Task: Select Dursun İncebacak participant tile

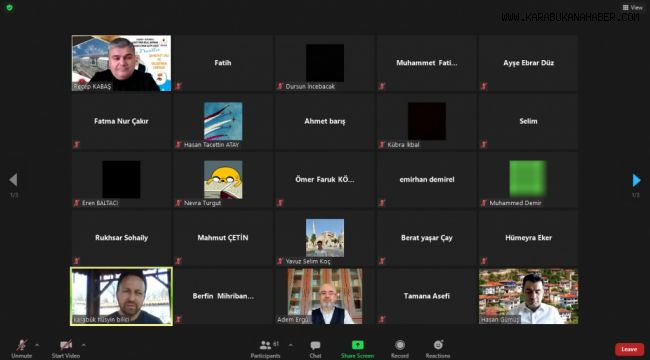Action: click(325, 63)
